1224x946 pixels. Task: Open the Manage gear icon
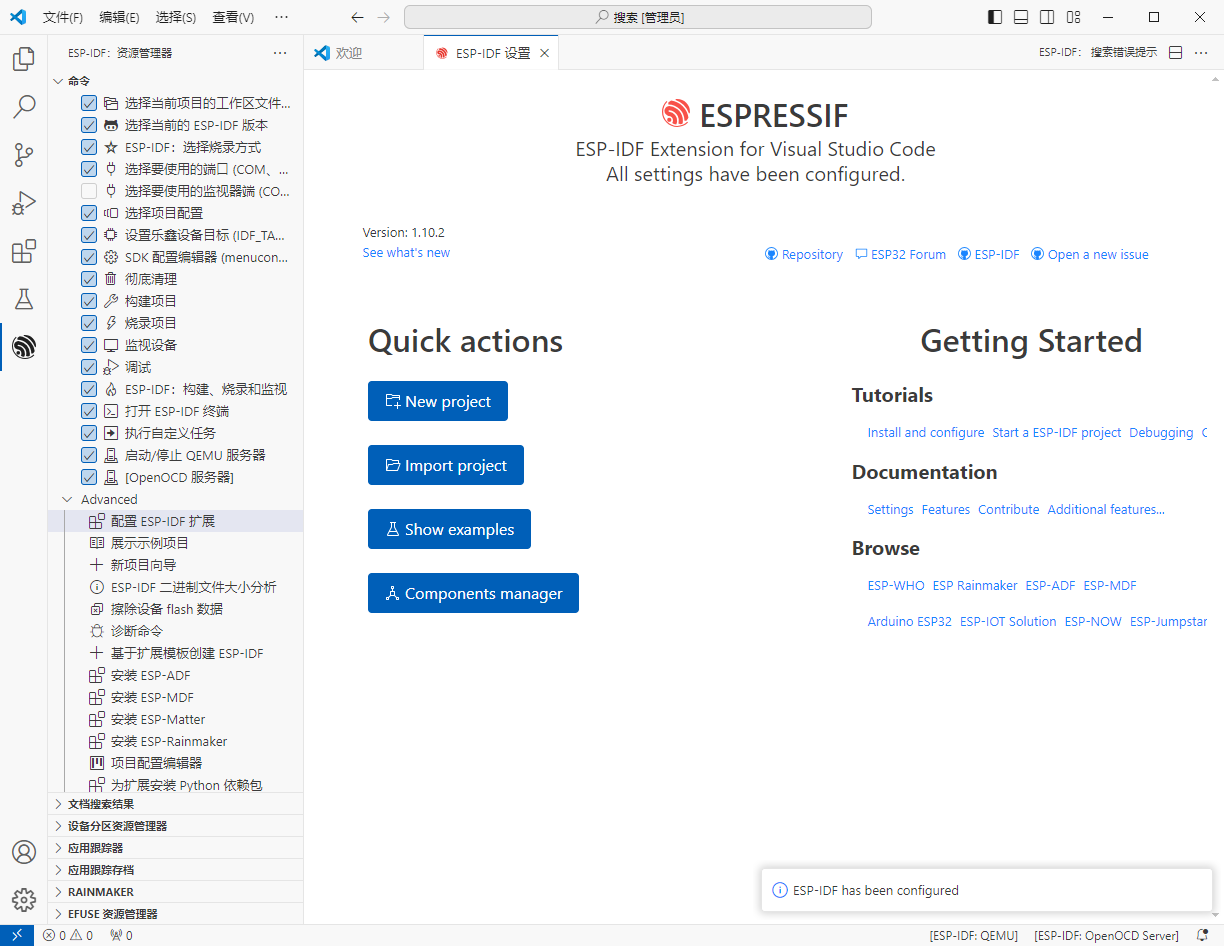(x=24, y=900)
